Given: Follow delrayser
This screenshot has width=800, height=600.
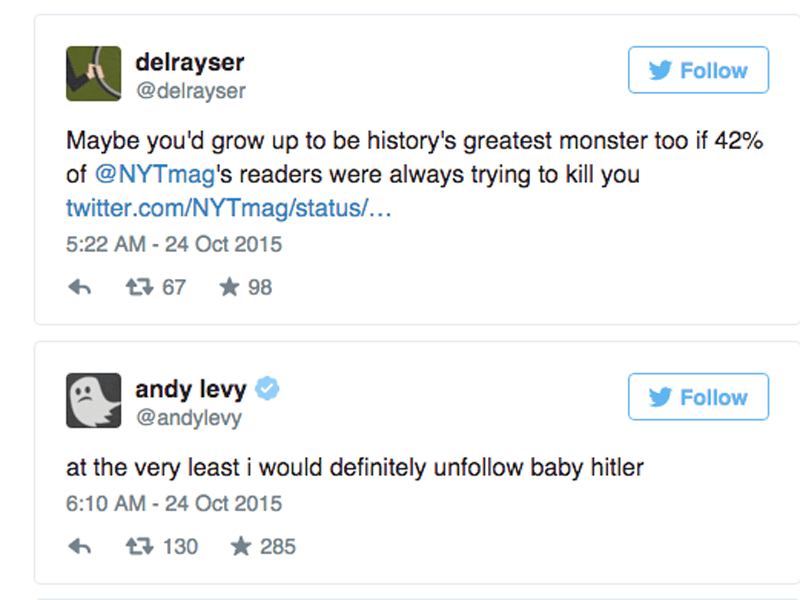Looking at the screenshot, I should (x=698, y=70).
